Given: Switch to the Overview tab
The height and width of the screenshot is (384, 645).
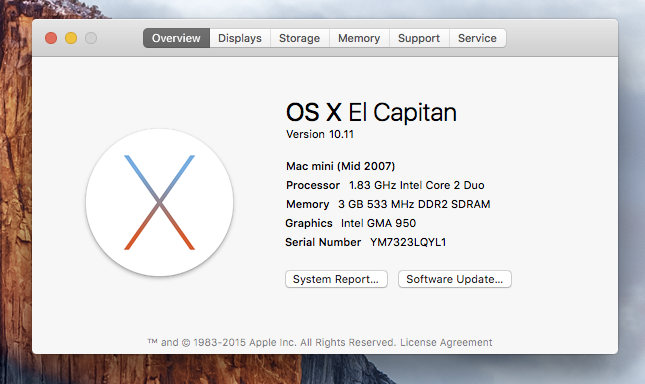Looking at the screenshot, I should pyautogui.click(x=176, y=38).
